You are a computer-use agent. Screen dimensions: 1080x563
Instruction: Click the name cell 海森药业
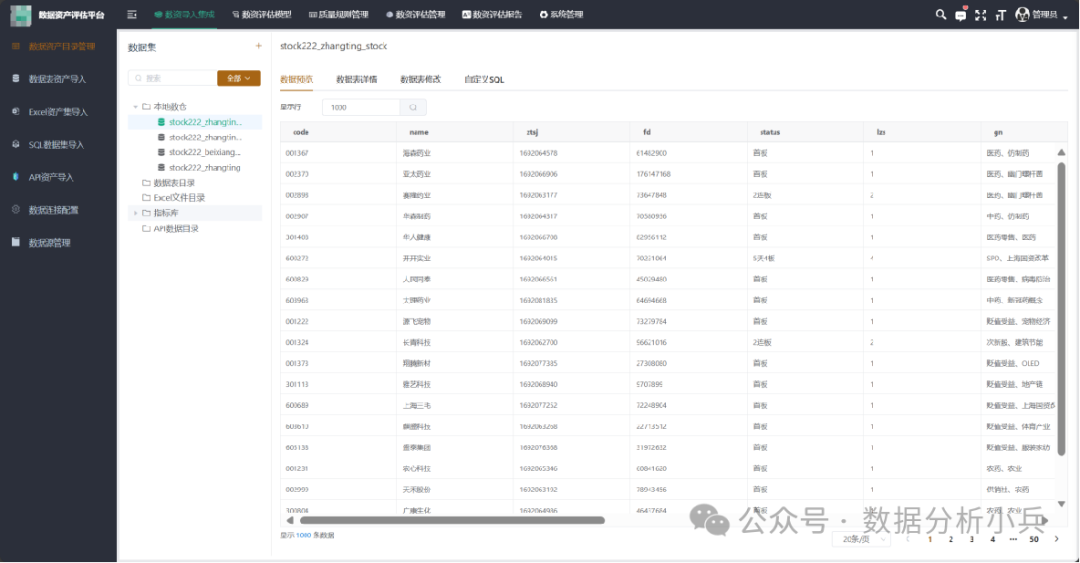417,153
